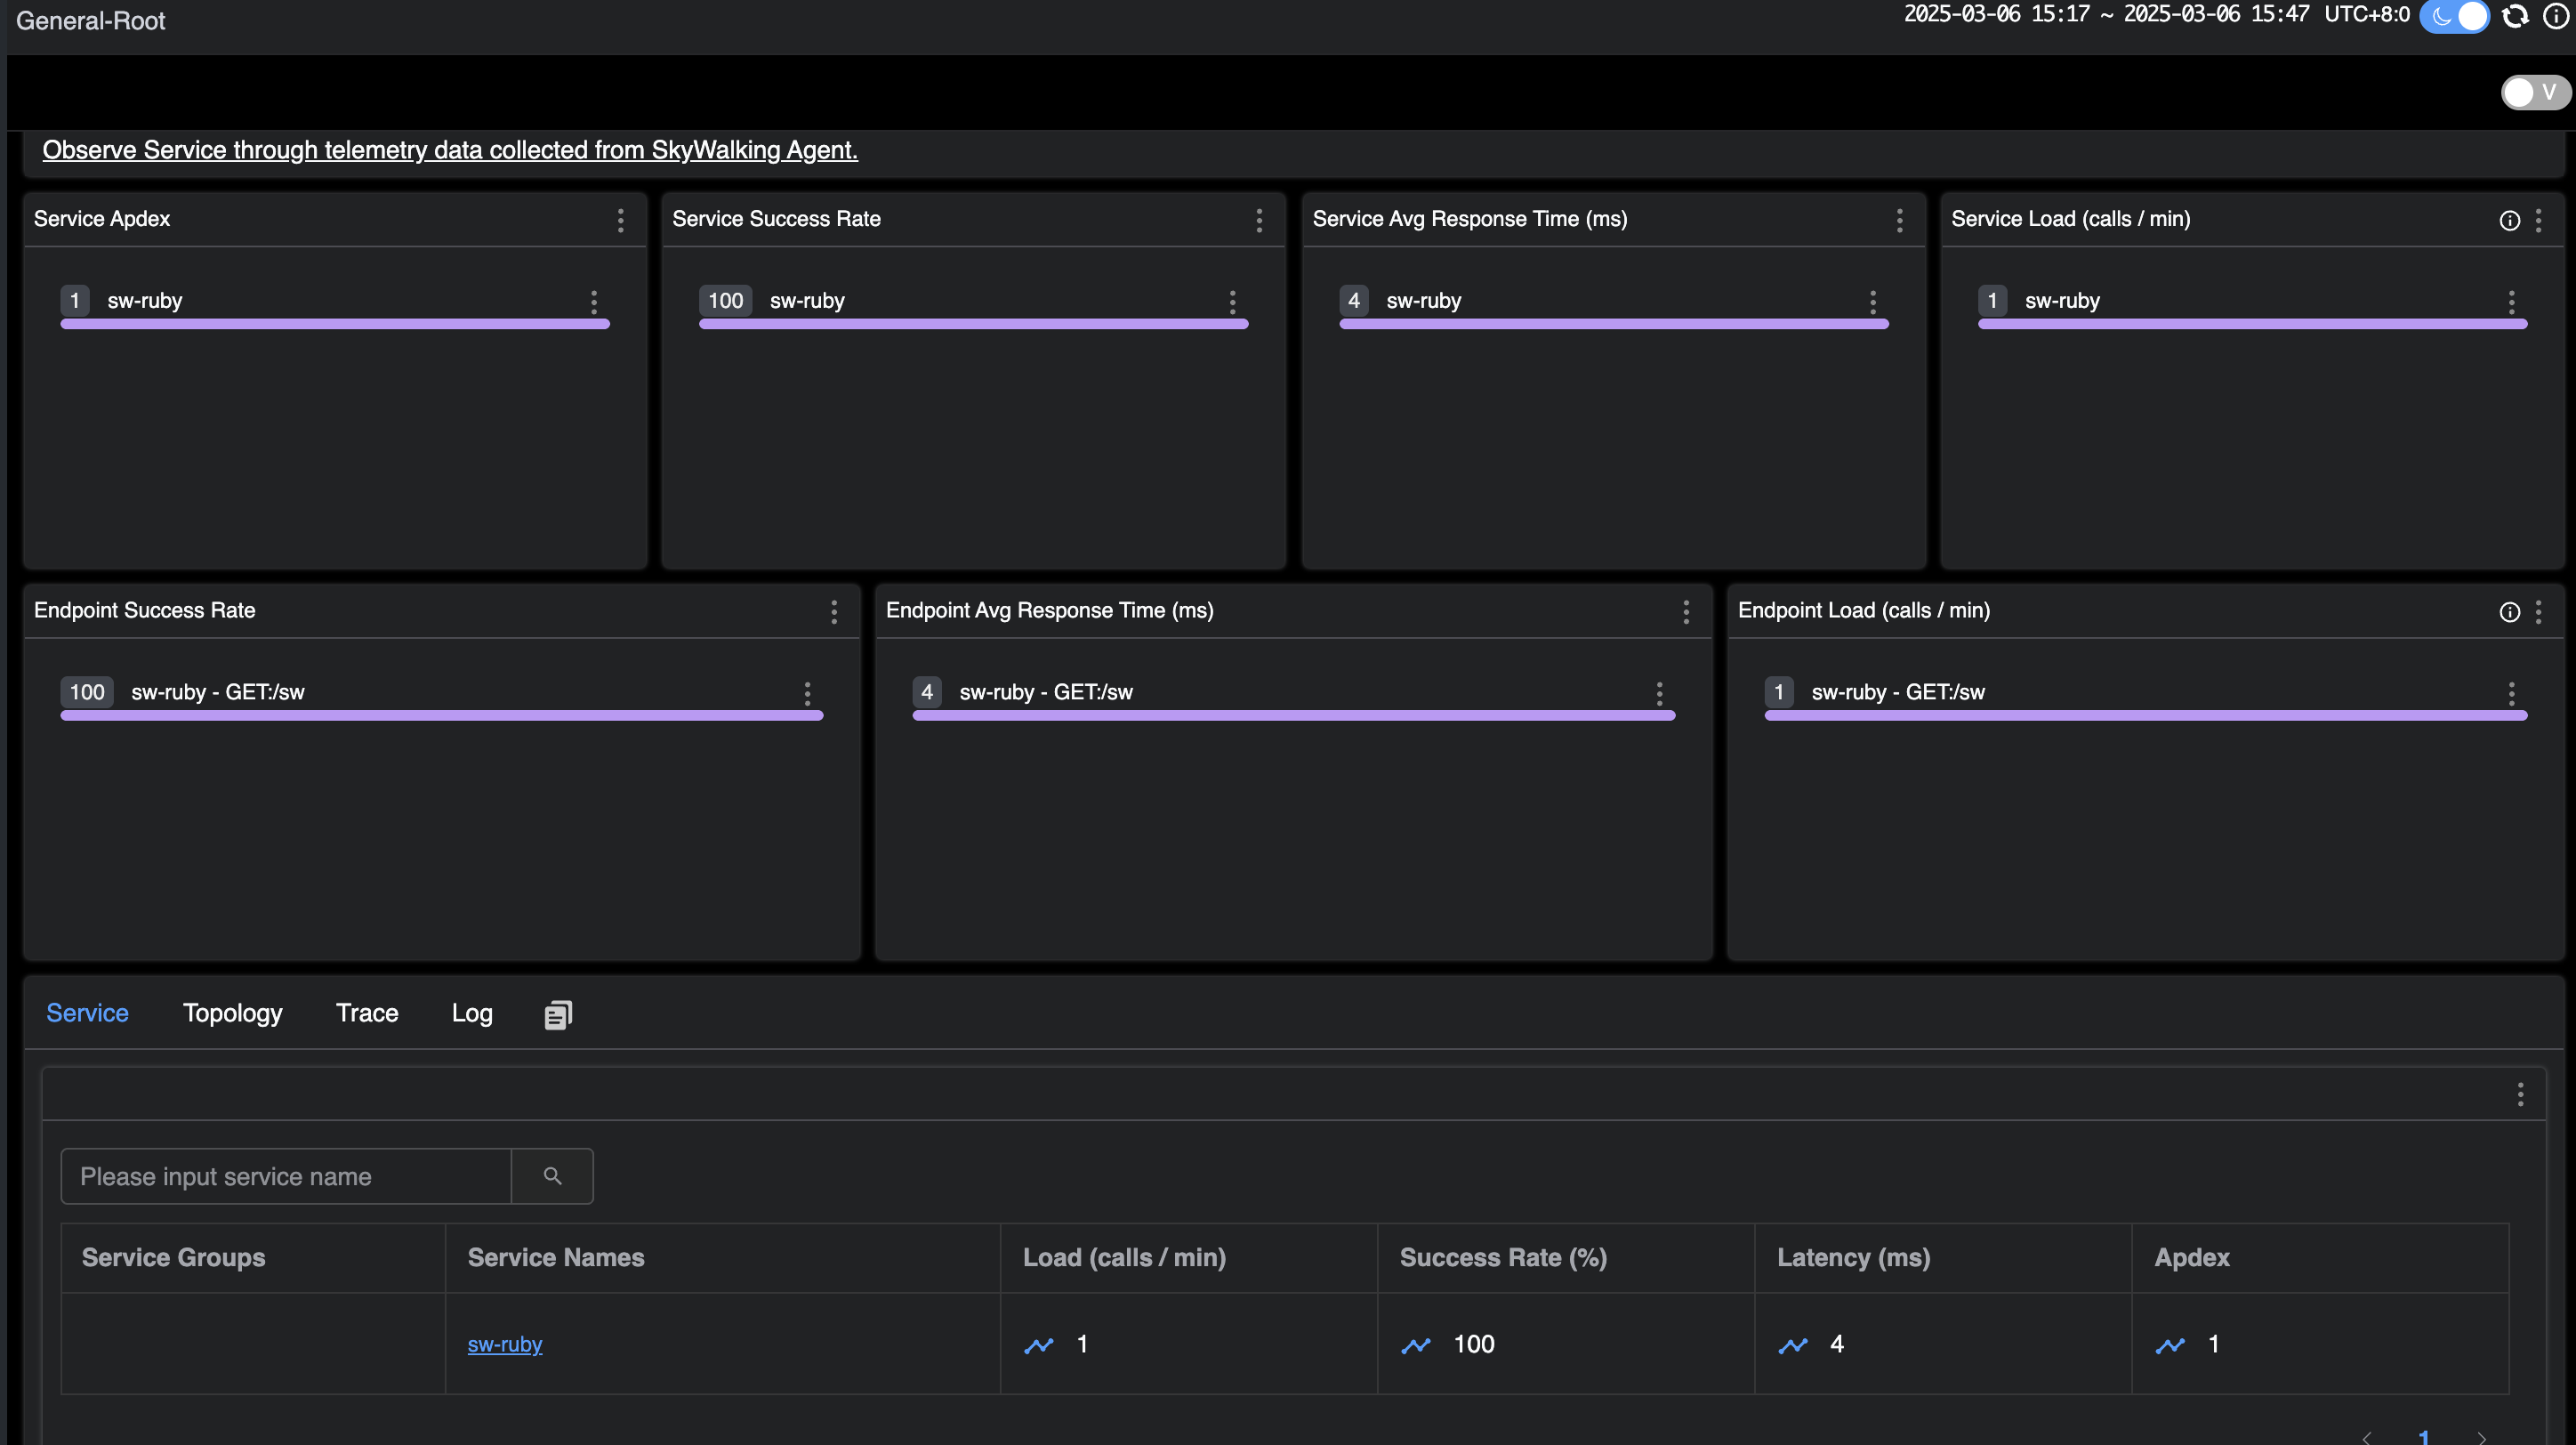Click the info icon in top-right corner
Image resolution: width=2576 pixels, height=1445 pixels.
(2556, 16)
